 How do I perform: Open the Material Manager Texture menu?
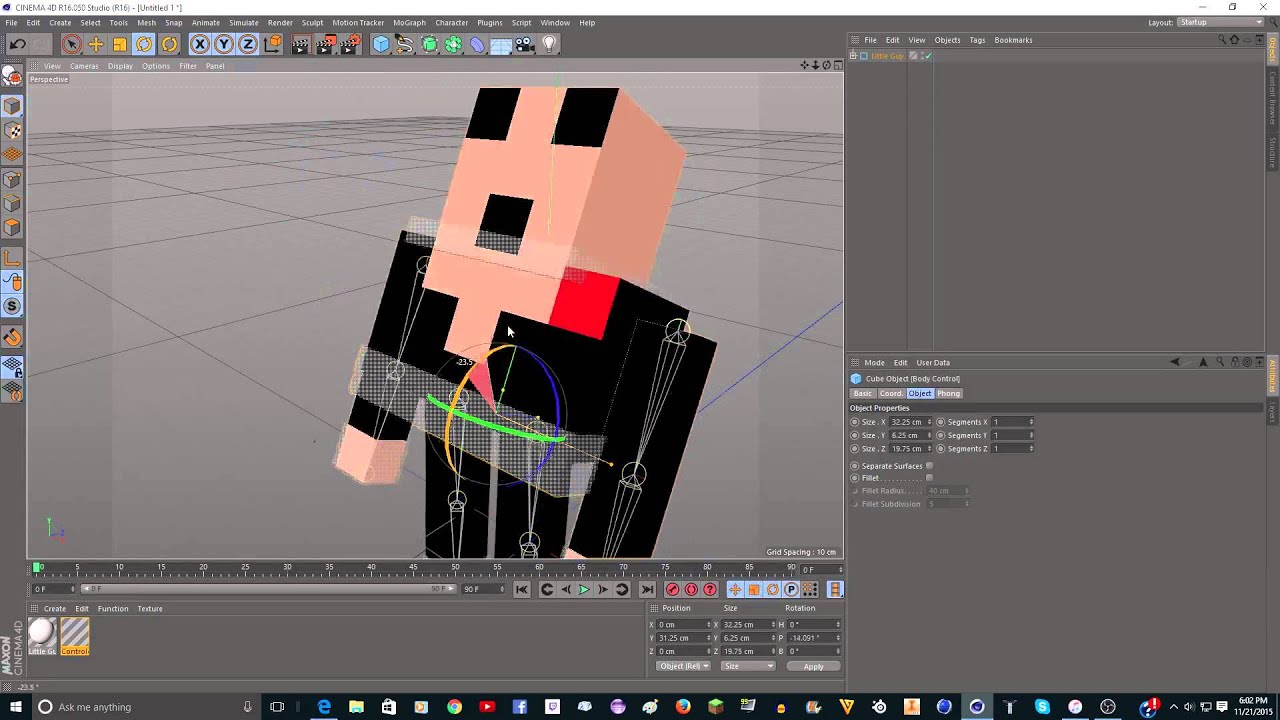(150, 608)
